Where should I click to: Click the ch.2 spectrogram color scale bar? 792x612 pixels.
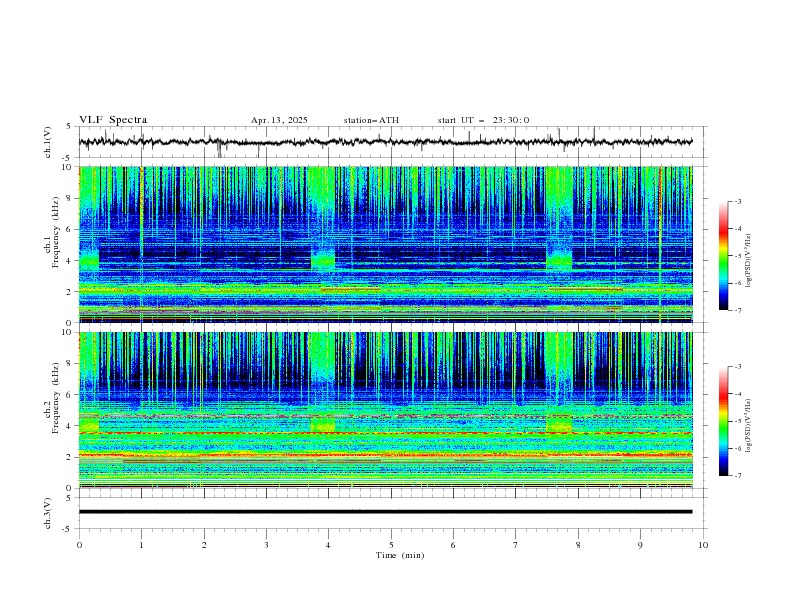coord(723,421)
